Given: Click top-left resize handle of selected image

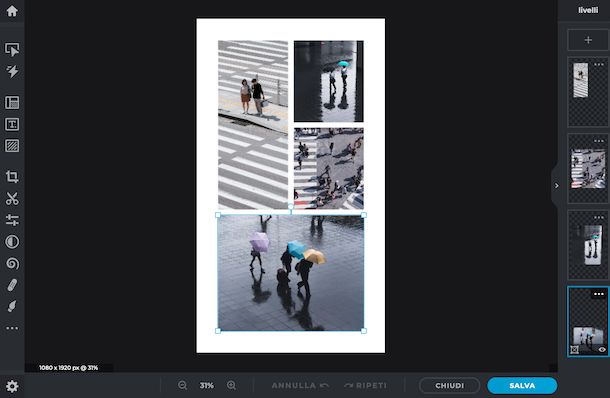Looking at the screenshot, I should point(218,215).
